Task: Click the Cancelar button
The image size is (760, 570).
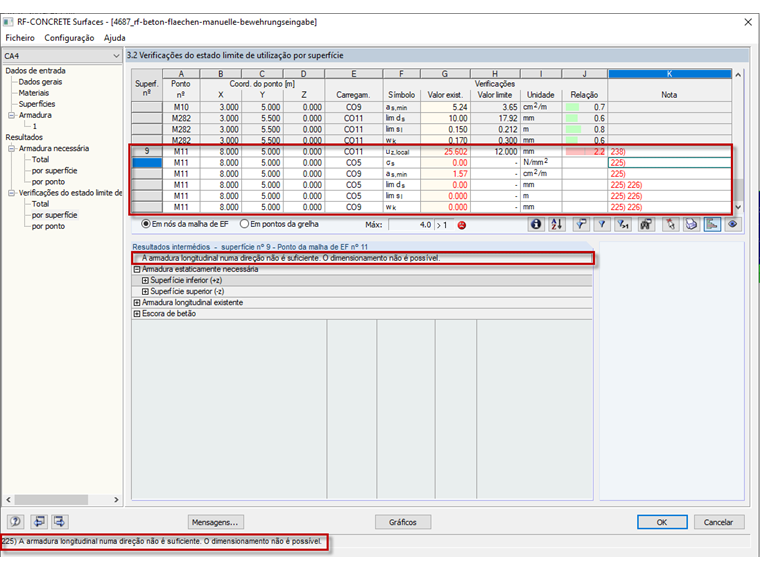Action: click(x=718, y=522)
